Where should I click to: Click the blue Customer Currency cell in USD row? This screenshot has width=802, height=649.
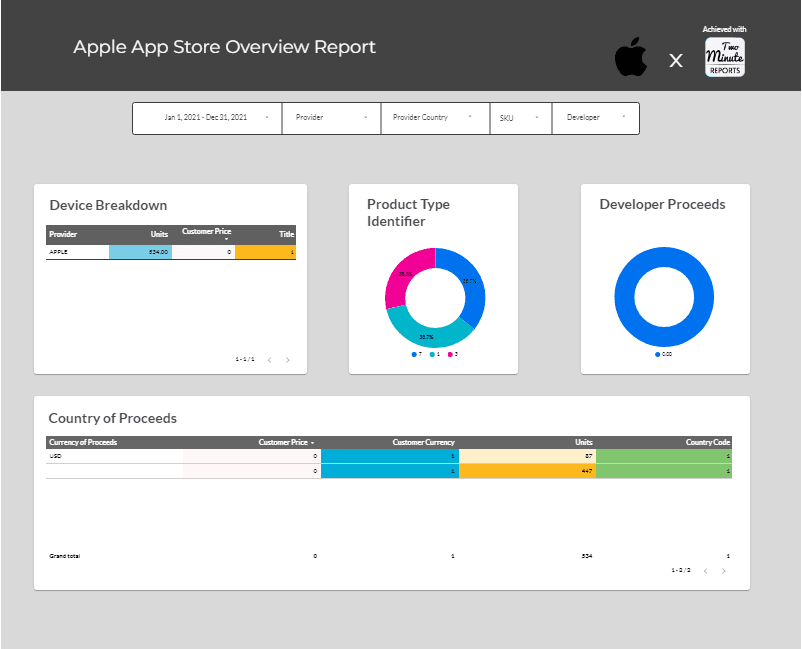pos(390,456)
